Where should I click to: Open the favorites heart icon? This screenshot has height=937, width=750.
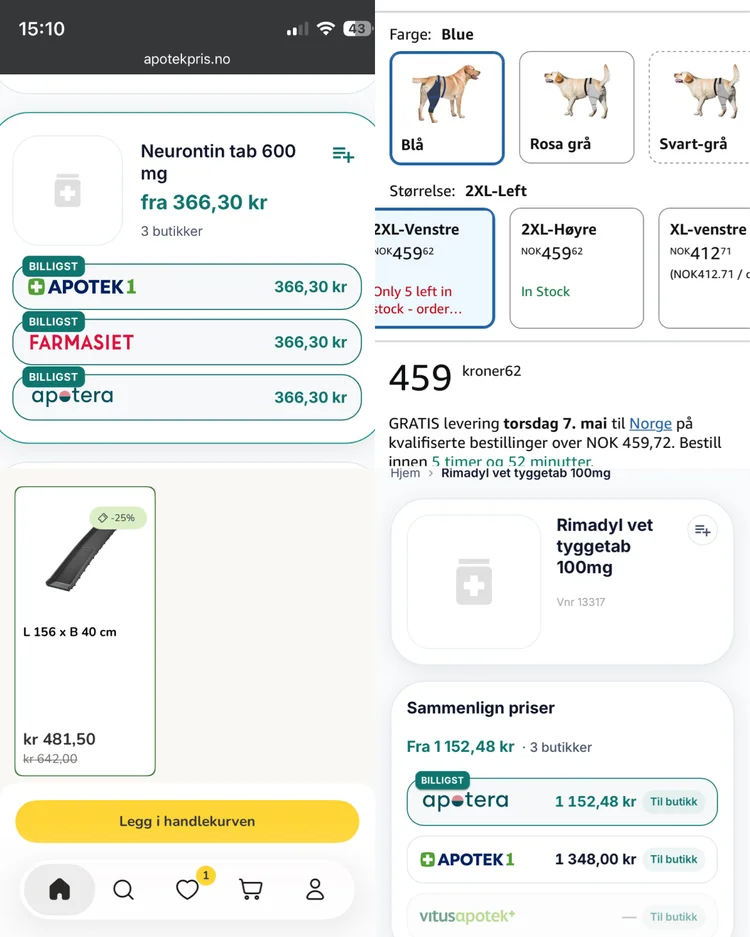[x=188, y=889]
